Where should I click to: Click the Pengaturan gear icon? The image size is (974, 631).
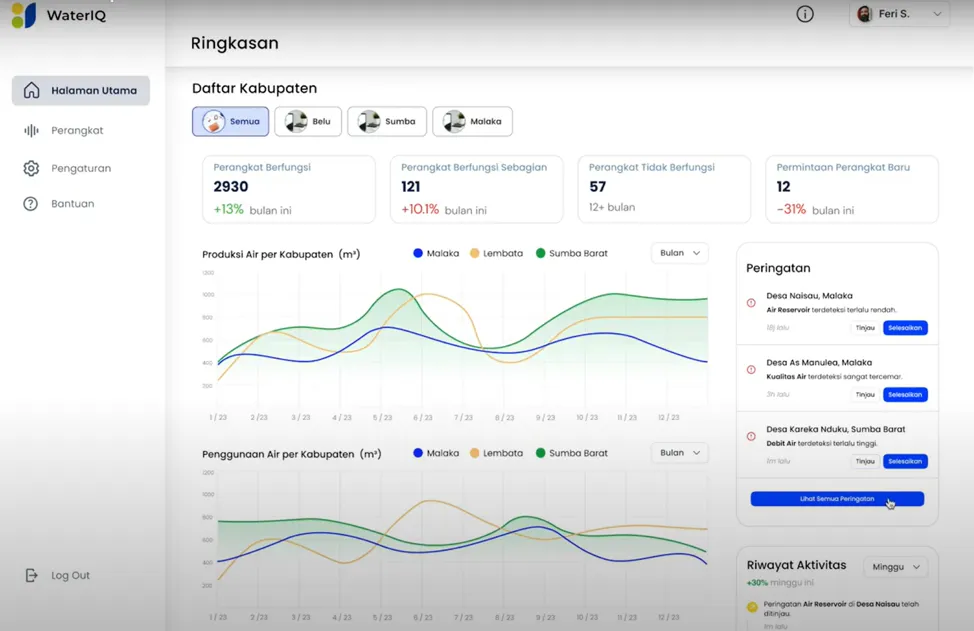pyautogui.click(x=31, y=168)
